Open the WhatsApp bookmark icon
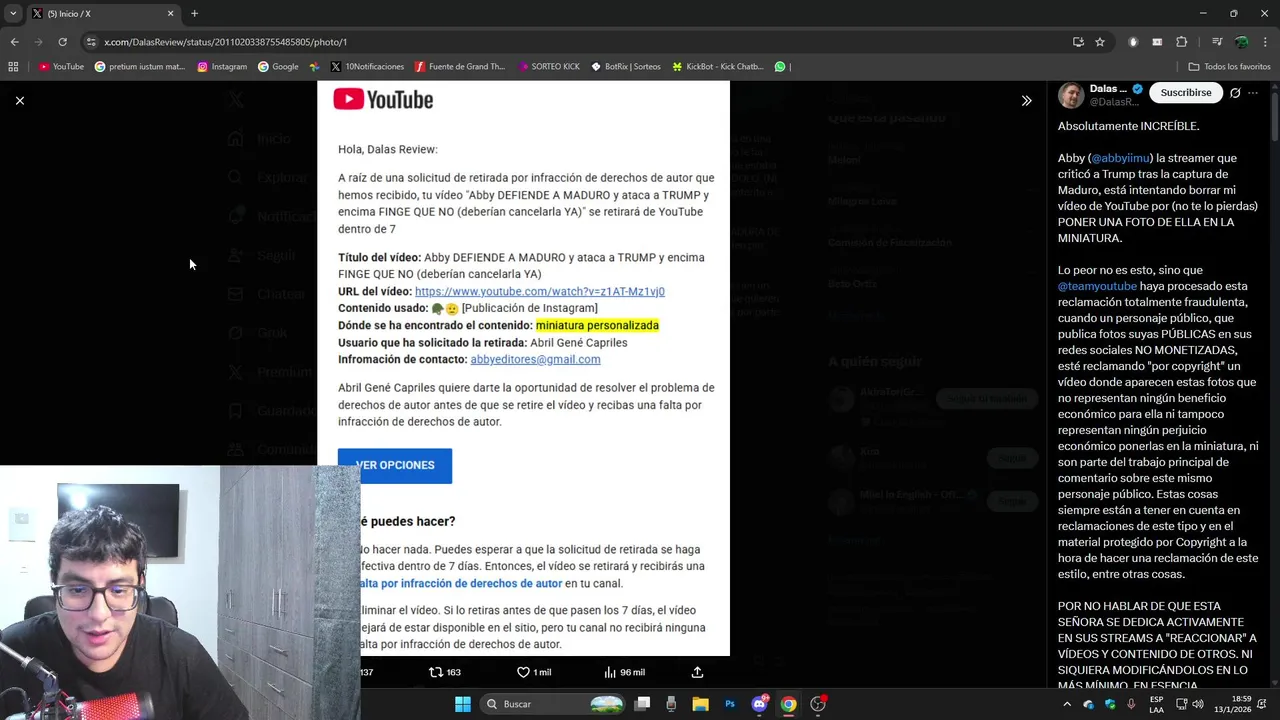 [780, 67]
